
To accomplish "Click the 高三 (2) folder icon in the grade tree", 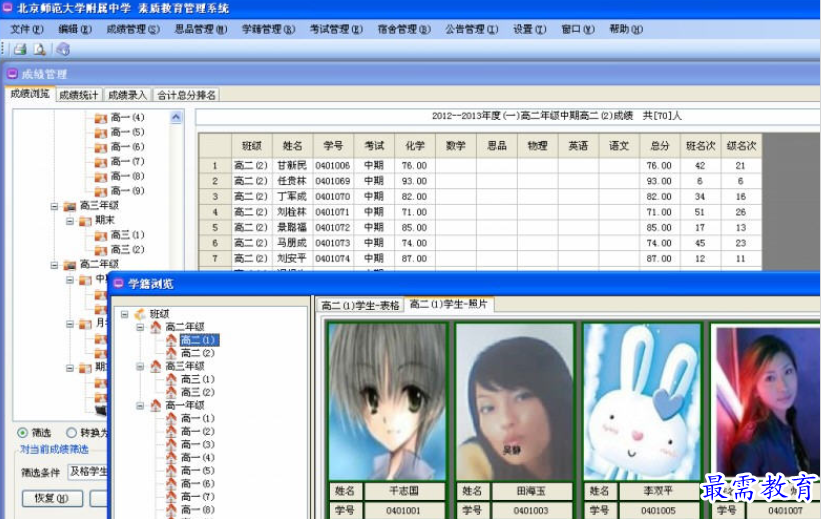I will pos(101,250).
